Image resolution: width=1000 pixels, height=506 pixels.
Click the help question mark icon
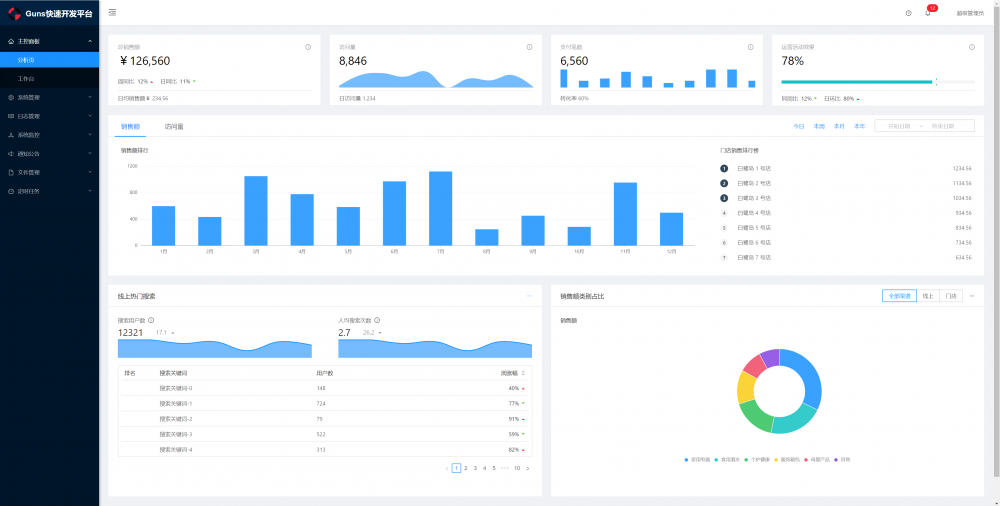[x=908, y=13]
